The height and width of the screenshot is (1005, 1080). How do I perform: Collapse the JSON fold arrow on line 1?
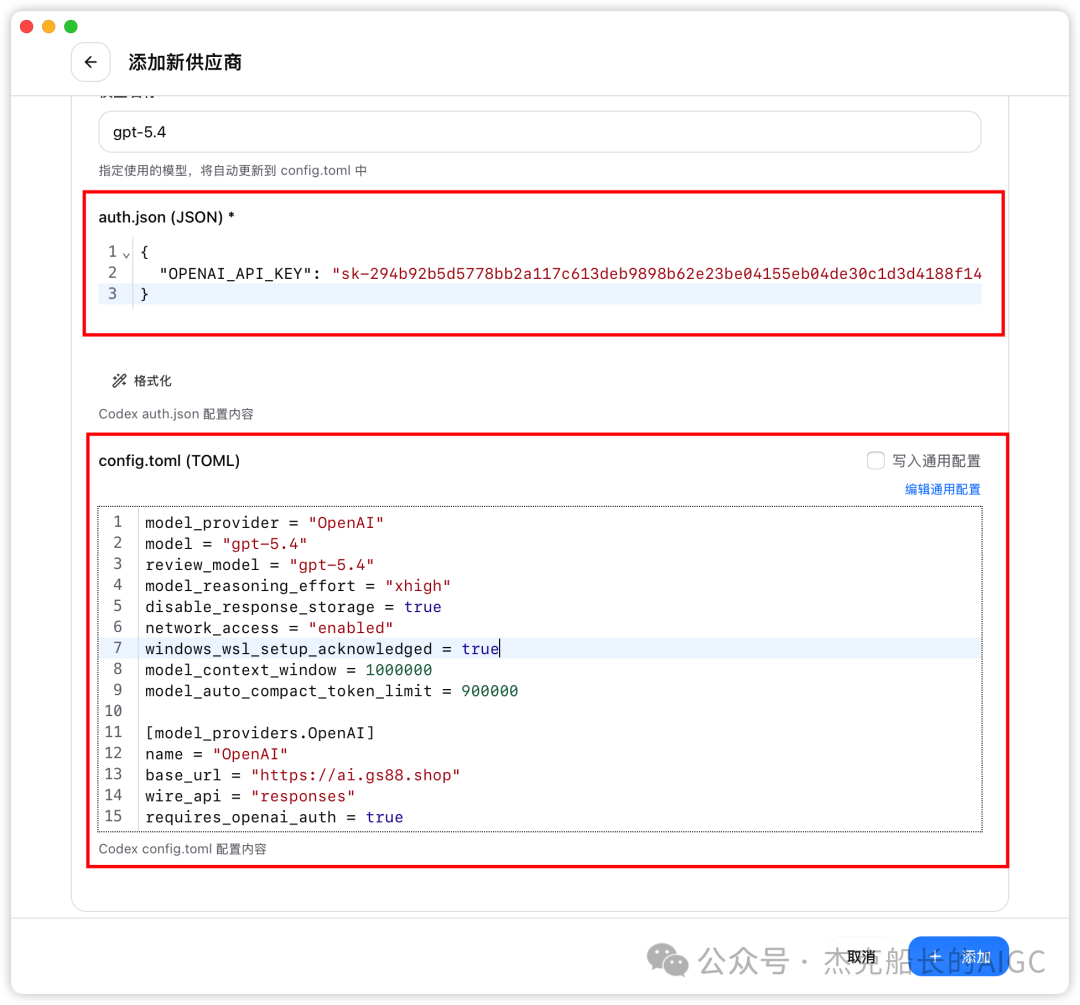[x=126, y=254]
